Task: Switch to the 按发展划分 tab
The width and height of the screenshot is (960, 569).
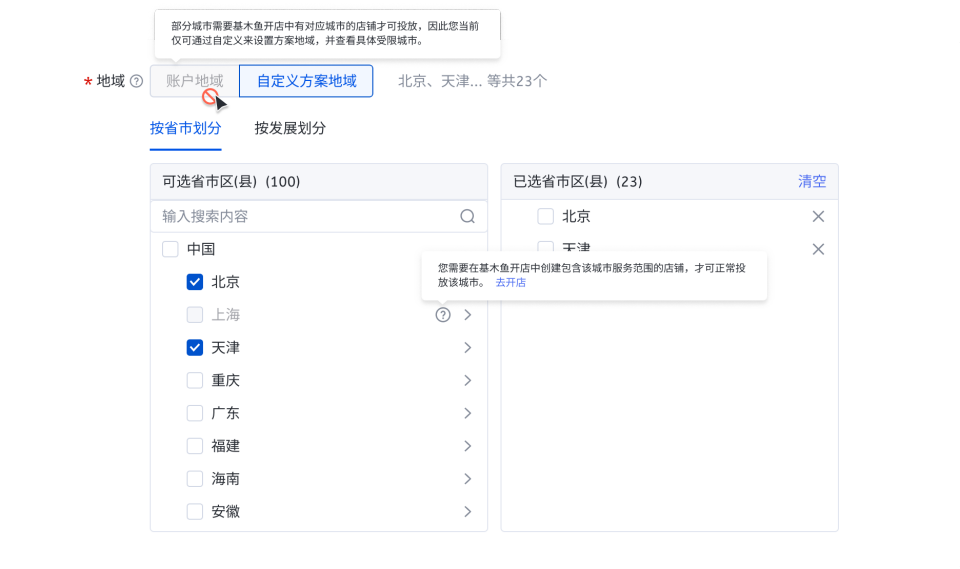Action: pos(290,128)
